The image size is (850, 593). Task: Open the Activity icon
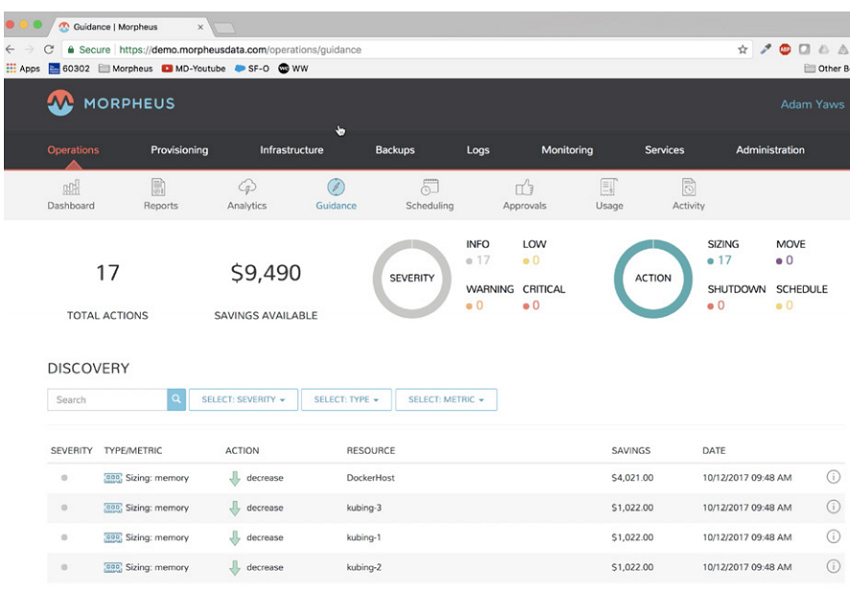689,188
